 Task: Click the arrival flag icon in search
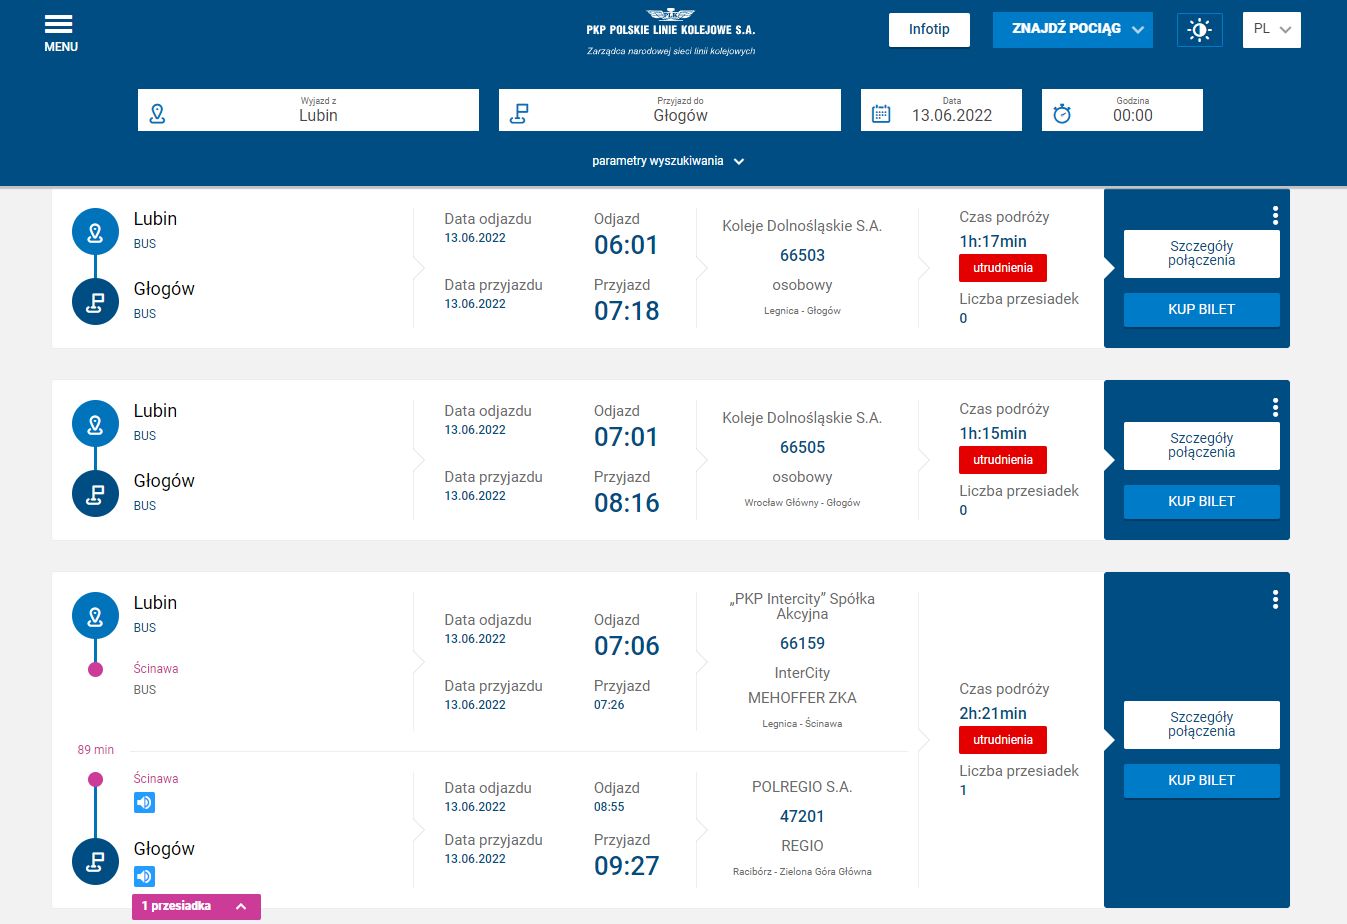click(x=519, y=114)
